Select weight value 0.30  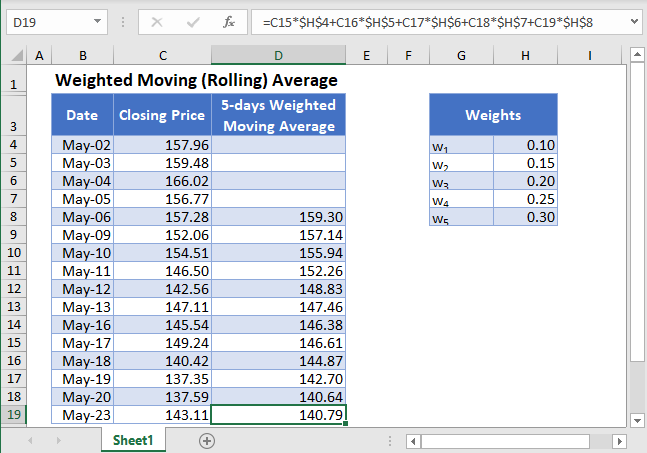pyautogui.click(x=525, y=217)
